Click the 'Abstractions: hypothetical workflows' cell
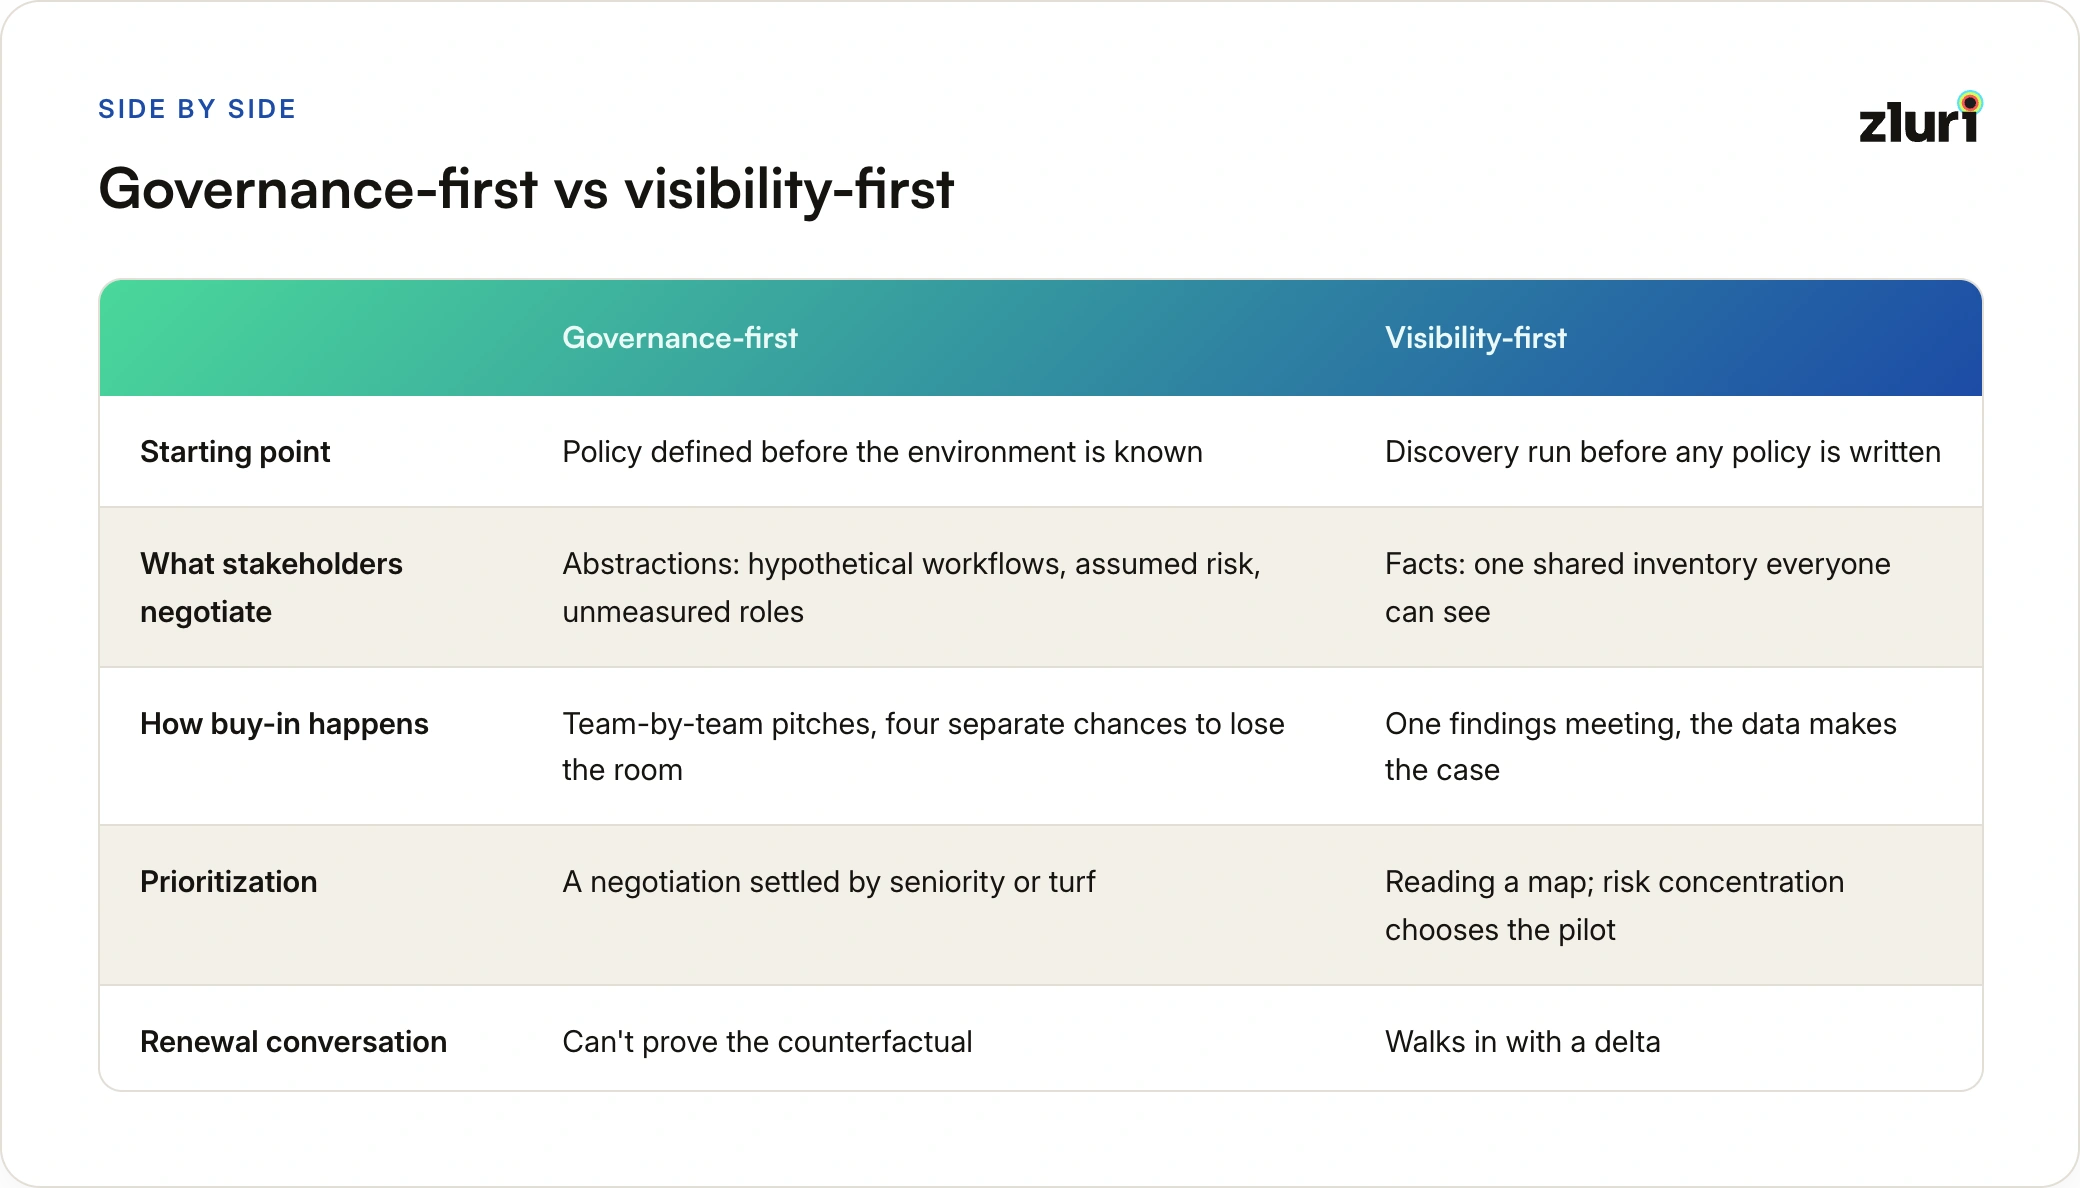The height and width of the screenshot is (1188, 2080). (912, 588)
